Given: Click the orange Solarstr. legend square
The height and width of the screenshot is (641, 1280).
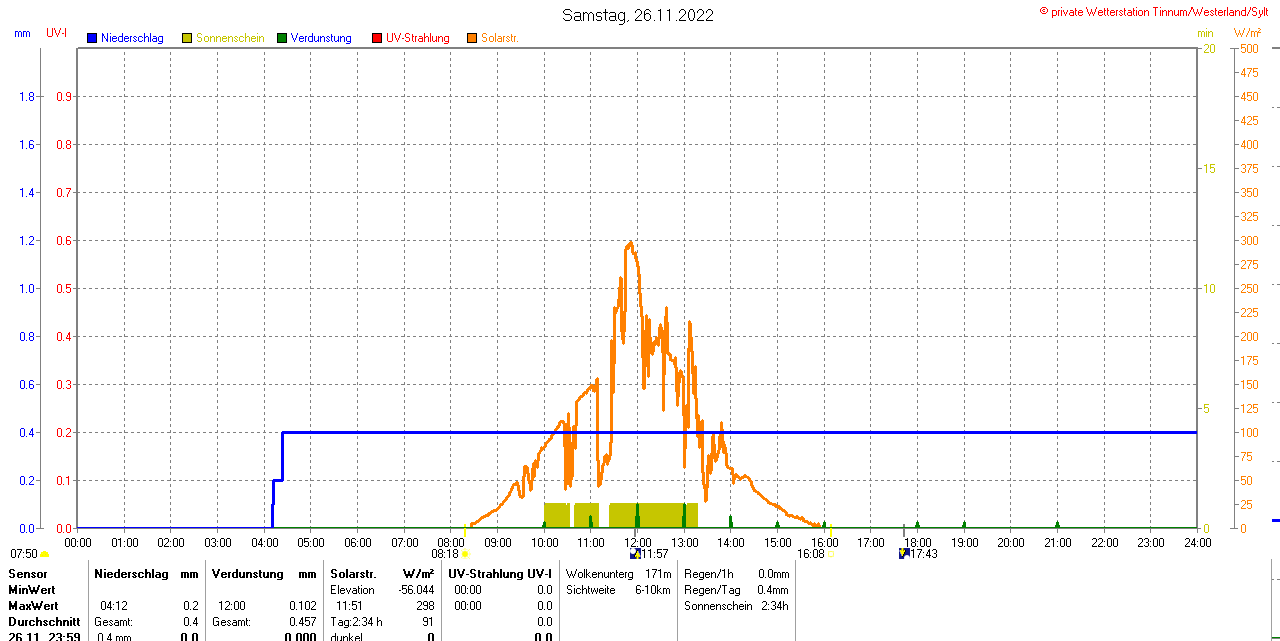Looking at the screenshot, I should pyautogui.click(x=471, y=38).
